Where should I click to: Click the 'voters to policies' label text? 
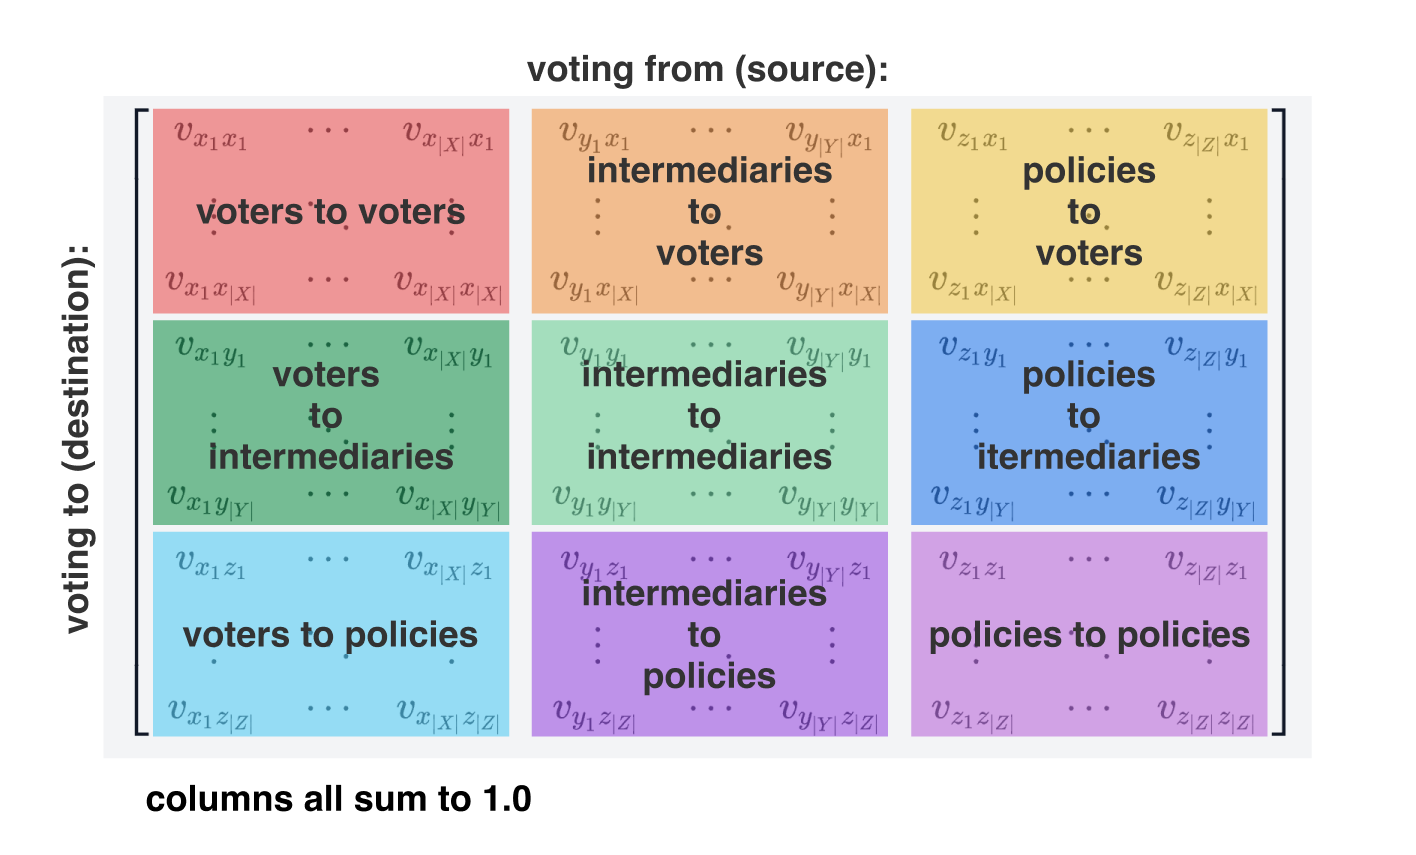[331, 635]
